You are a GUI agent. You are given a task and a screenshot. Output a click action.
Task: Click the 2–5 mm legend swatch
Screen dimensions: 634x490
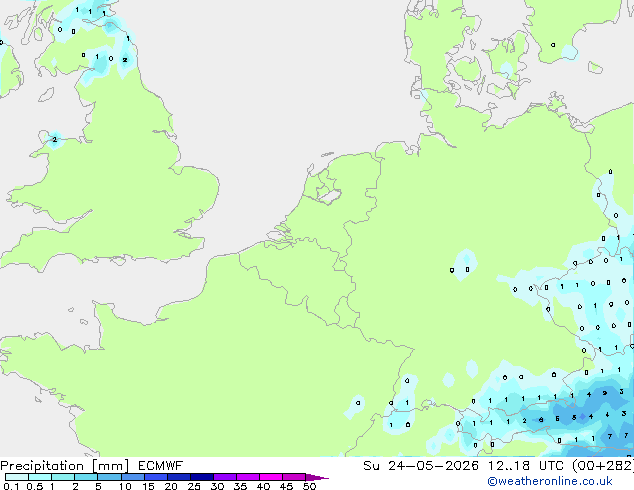[86, 477]
